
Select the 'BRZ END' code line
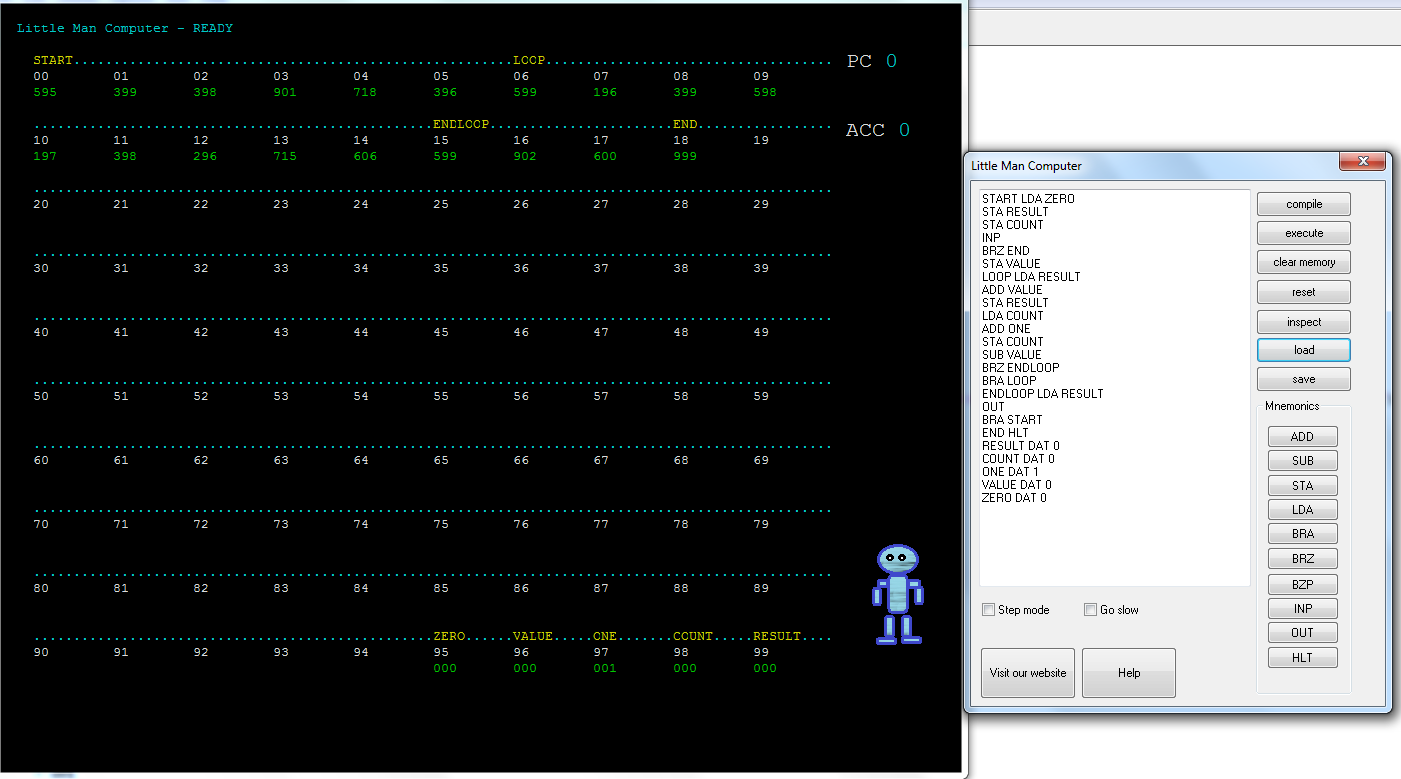point(1005,251)
